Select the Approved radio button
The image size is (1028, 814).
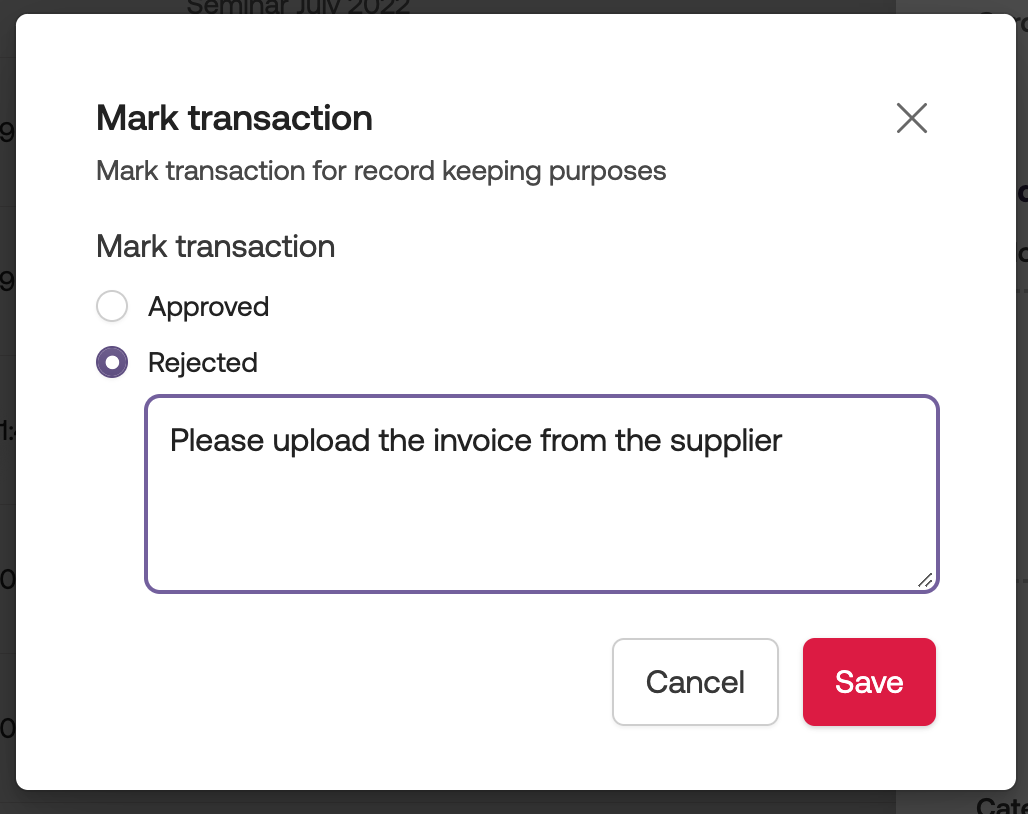(x=112, y=306)
